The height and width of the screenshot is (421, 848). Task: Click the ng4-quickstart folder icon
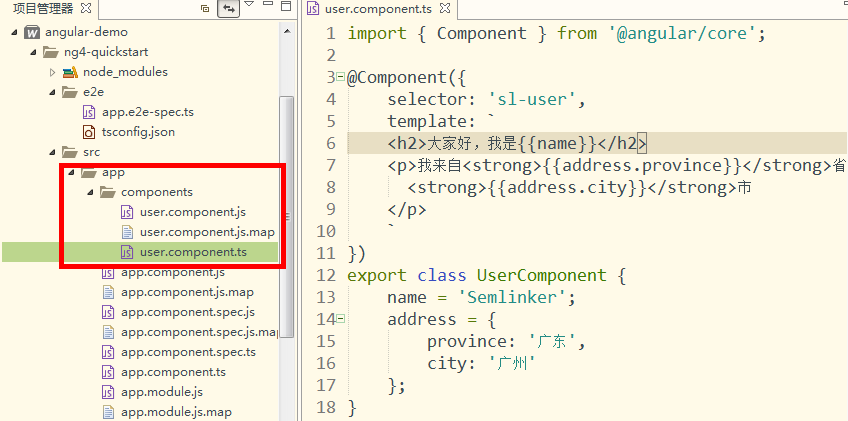(51, 52)
